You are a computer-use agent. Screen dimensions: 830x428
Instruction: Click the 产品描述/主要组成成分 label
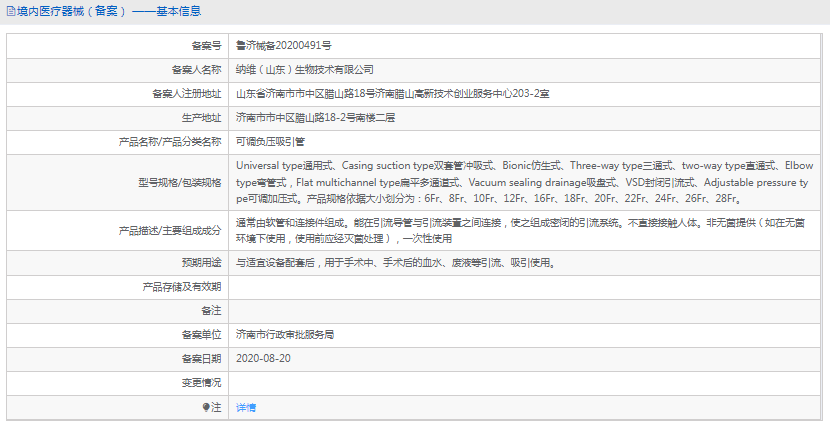click(x=170, y=231)
